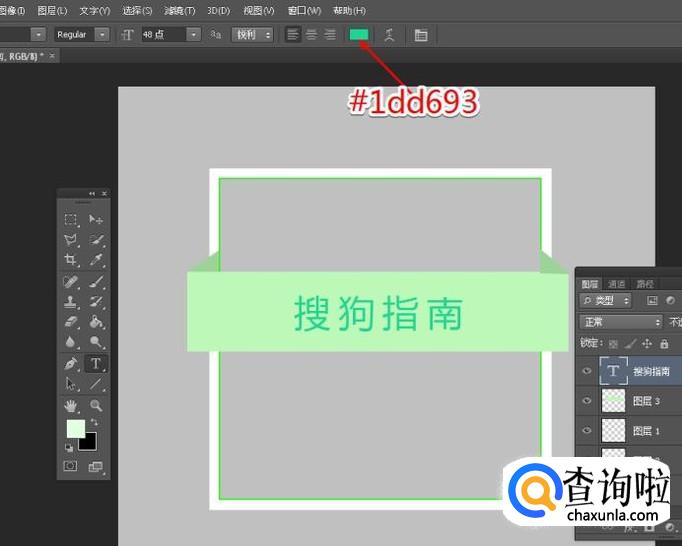The image size is (682, 546).
Task: Open 文字(Y) menu
Action: (95, 10)
